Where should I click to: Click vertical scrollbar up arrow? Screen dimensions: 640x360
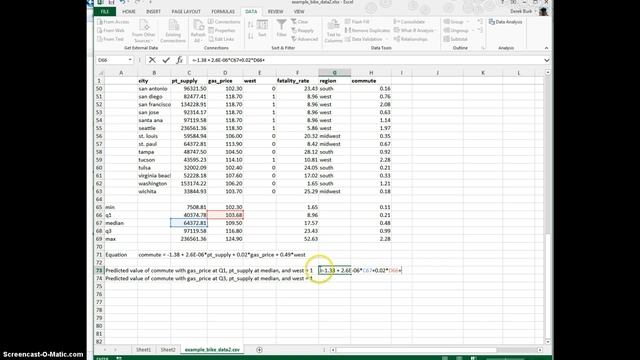point(548,73)
